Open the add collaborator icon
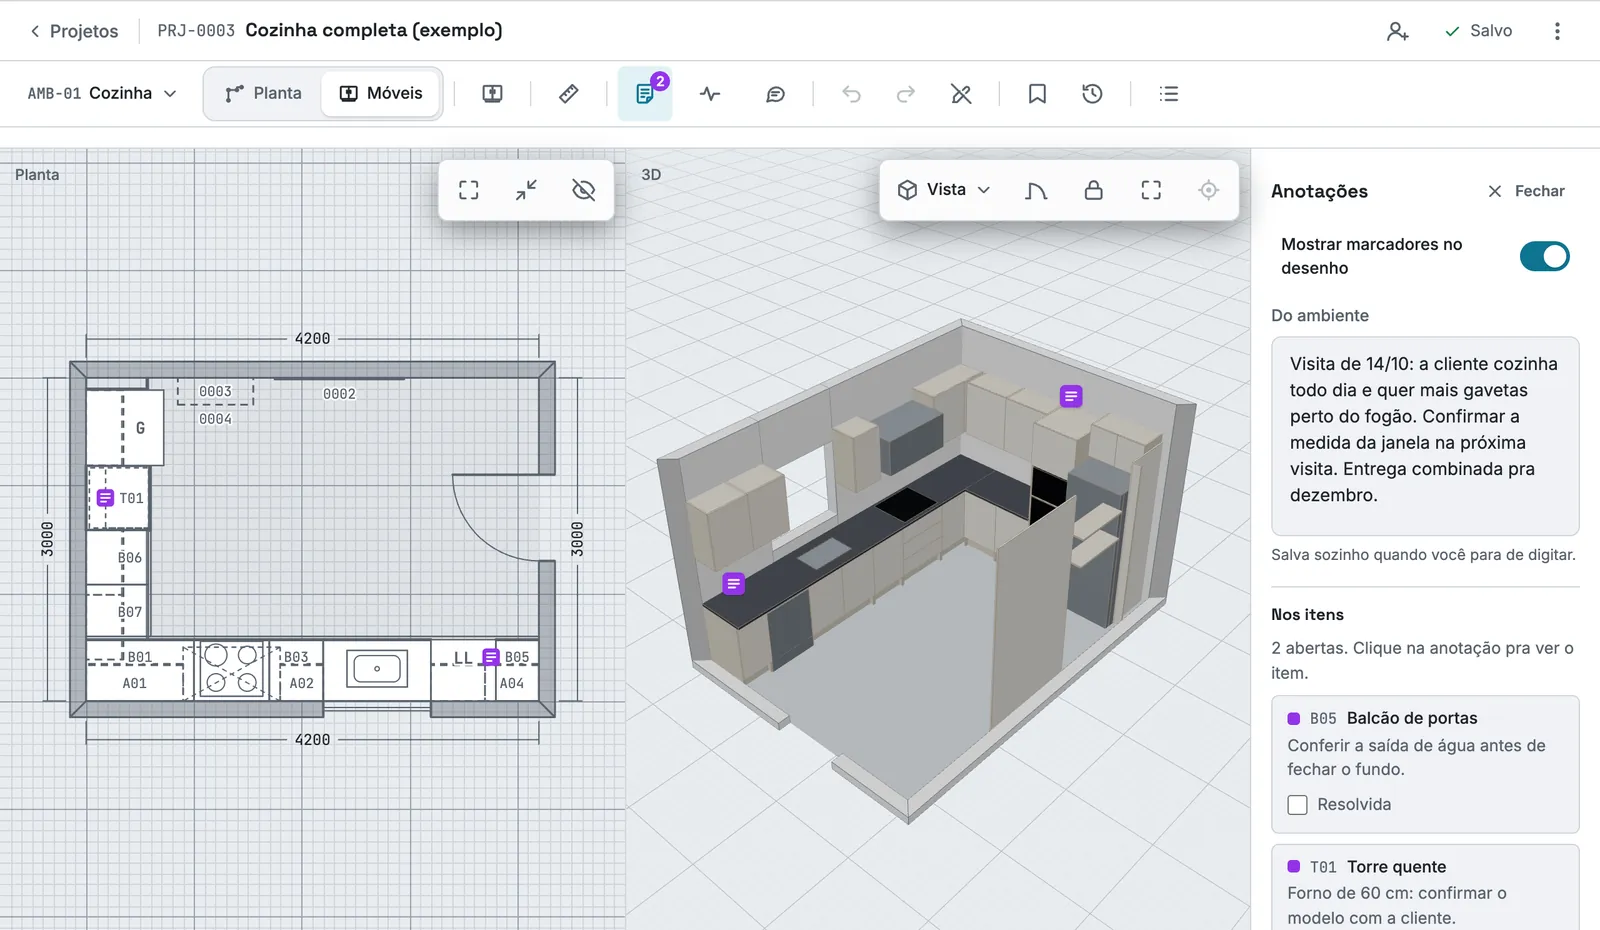1600x930 pixels. 1397,31
